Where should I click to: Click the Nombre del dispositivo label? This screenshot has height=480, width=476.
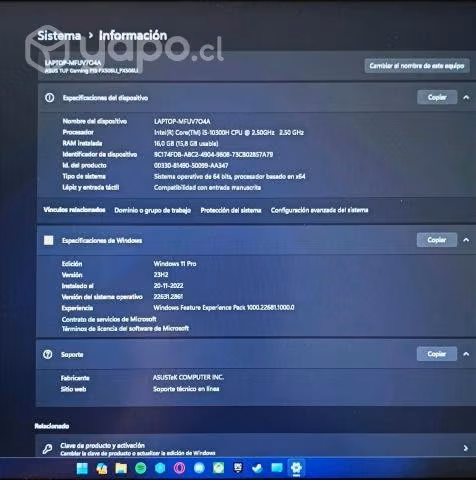pyautogui.click(x=95, y=121)
